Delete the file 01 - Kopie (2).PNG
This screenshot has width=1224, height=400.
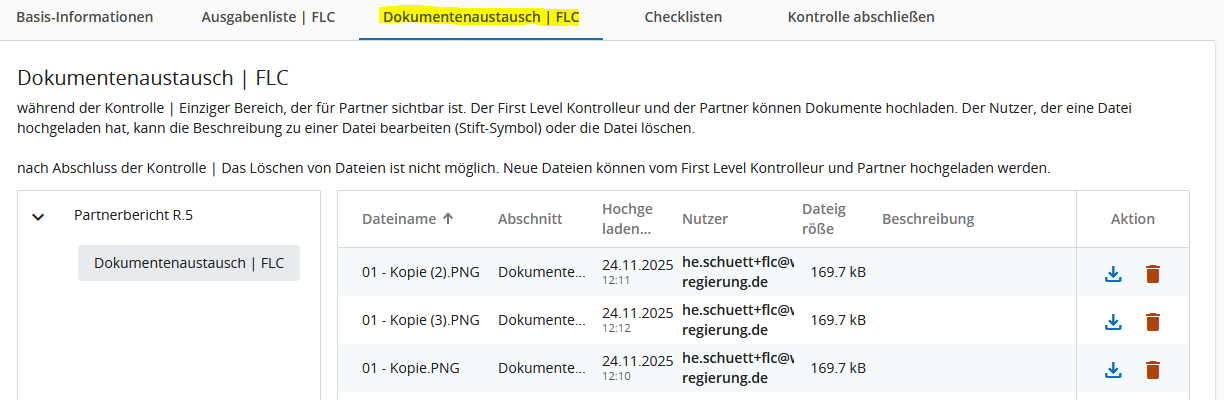1153,273
